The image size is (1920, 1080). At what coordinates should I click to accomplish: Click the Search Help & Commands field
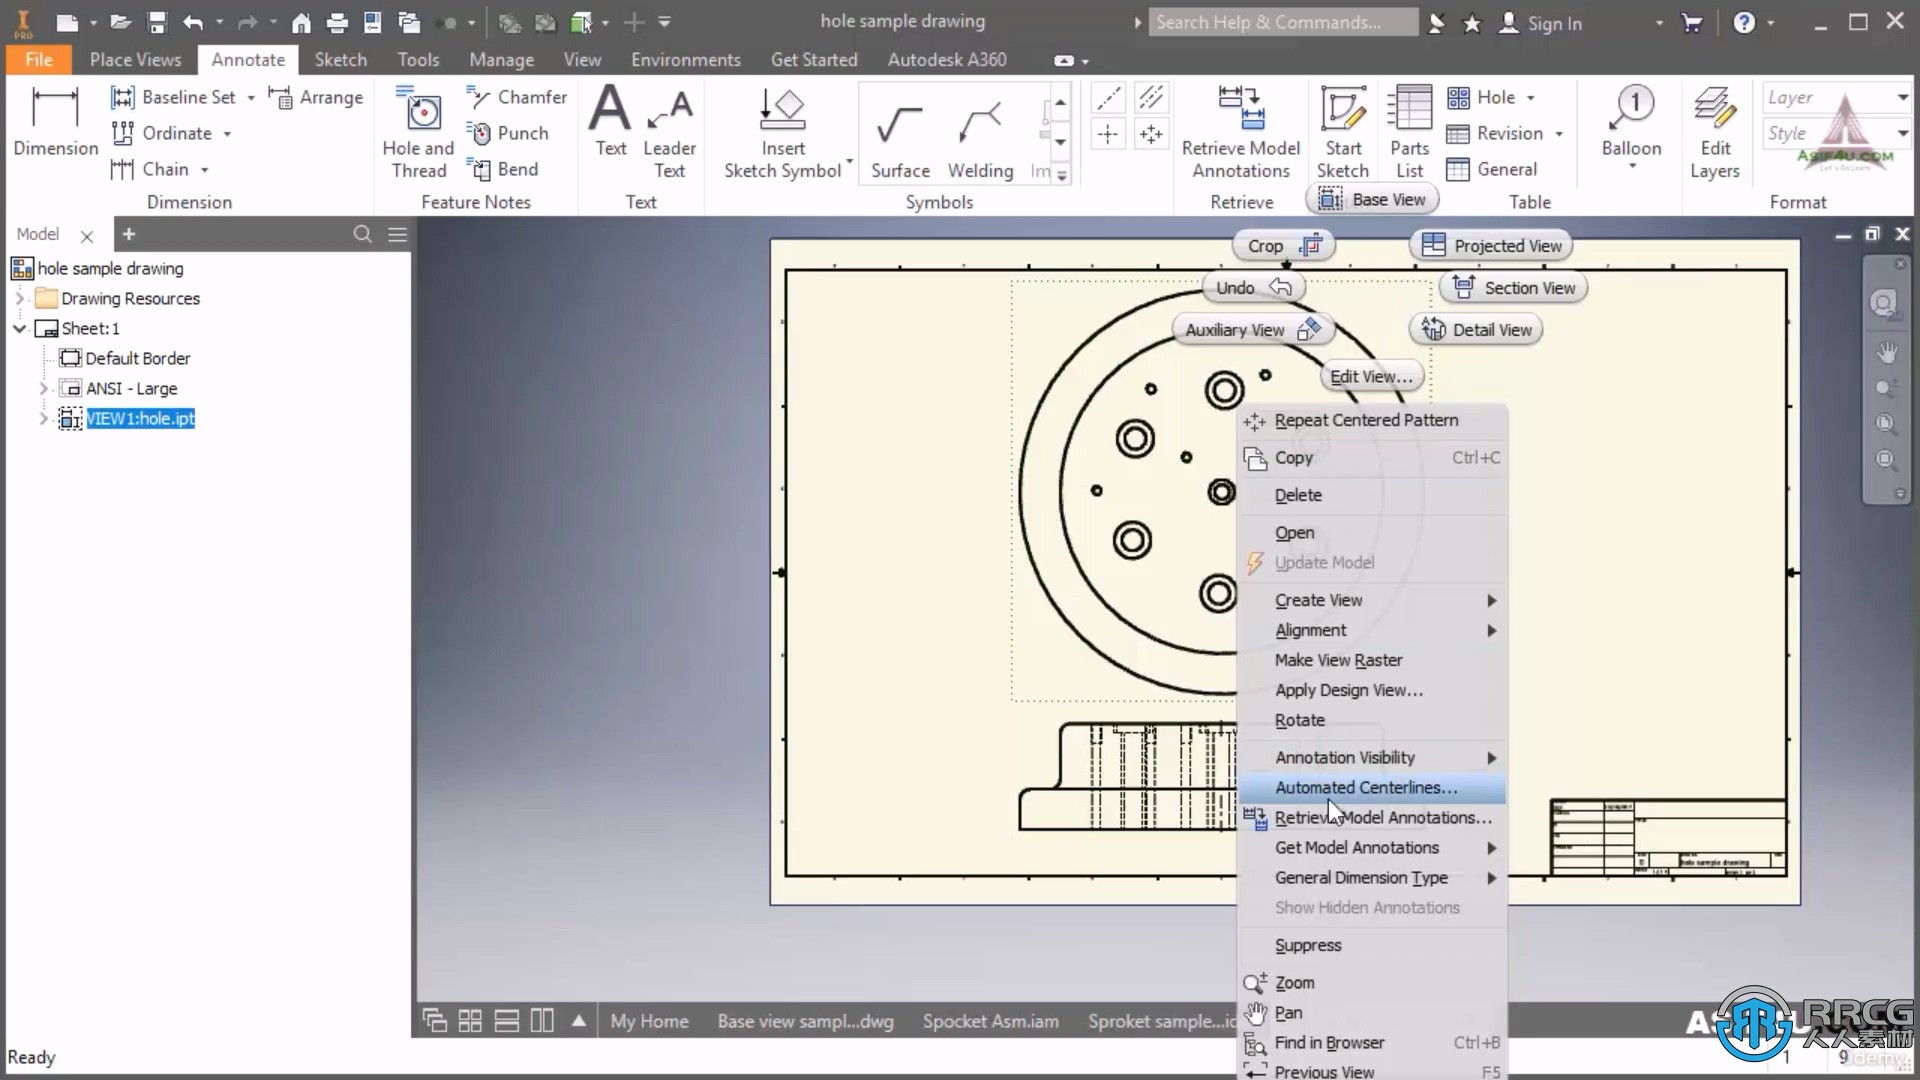[x=1283, y=22]
